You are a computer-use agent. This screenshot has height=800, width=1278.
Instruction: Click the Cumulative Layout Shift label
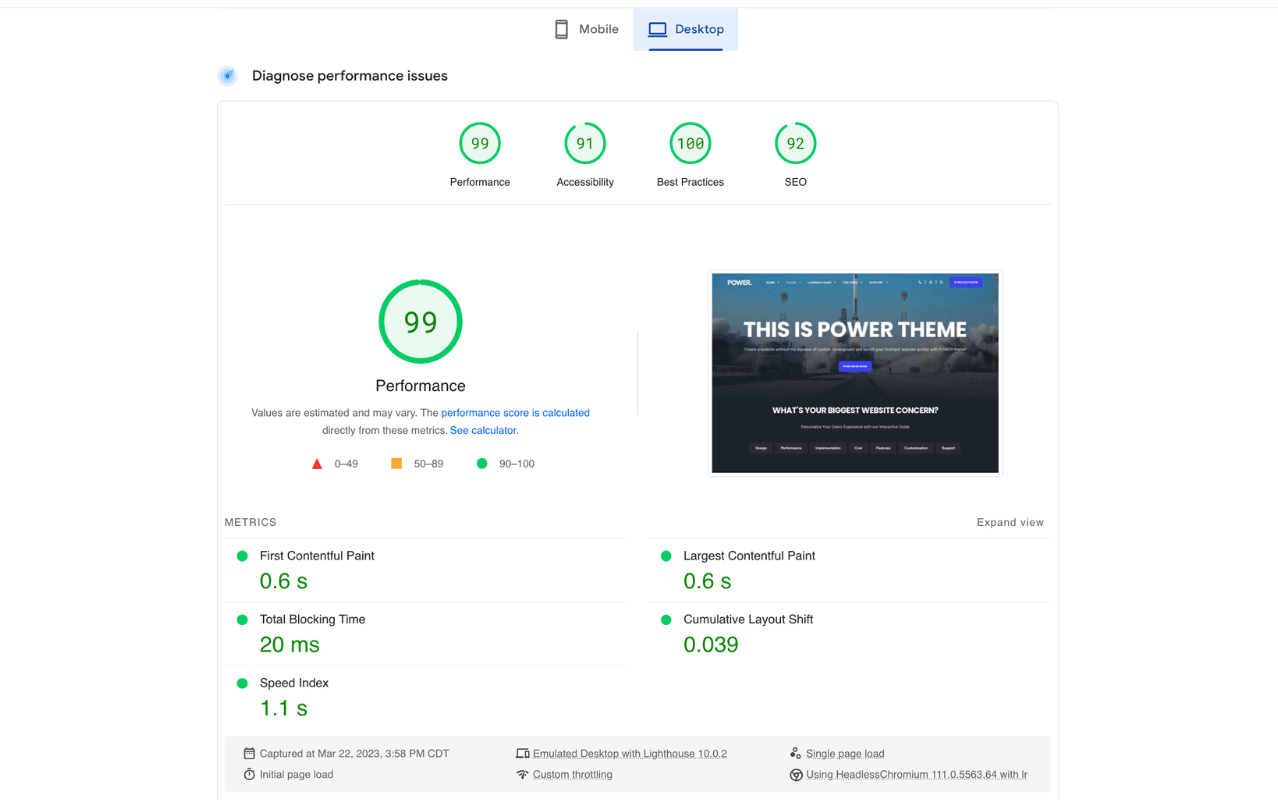coord(748,620)
